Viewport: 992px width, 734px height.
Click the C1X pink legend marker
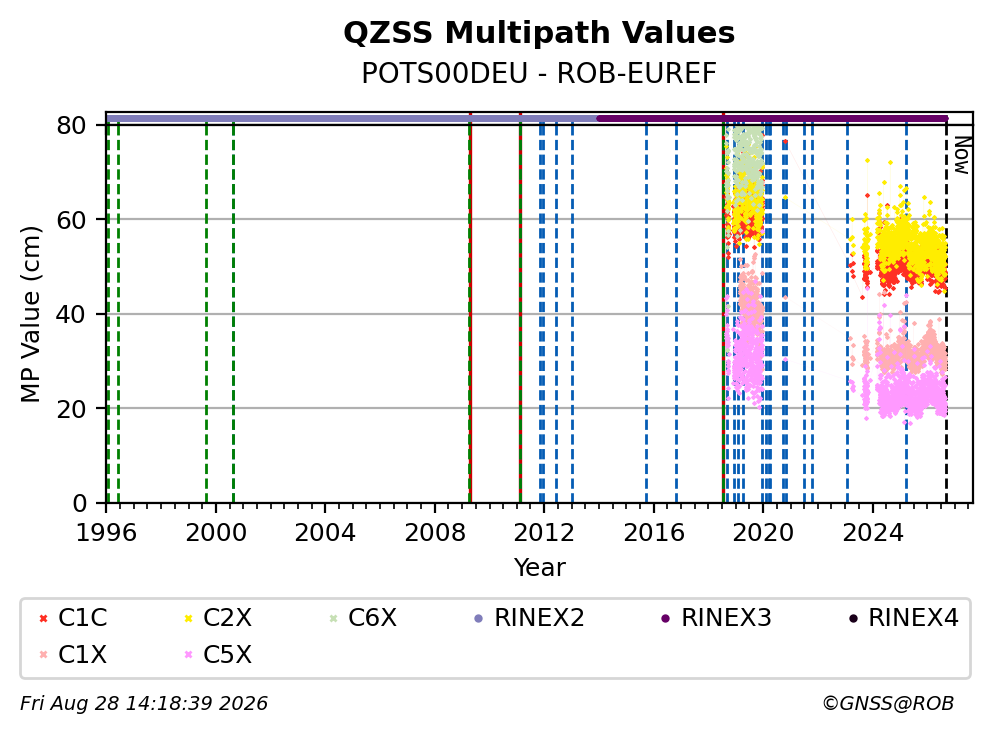tap(43, 655)
